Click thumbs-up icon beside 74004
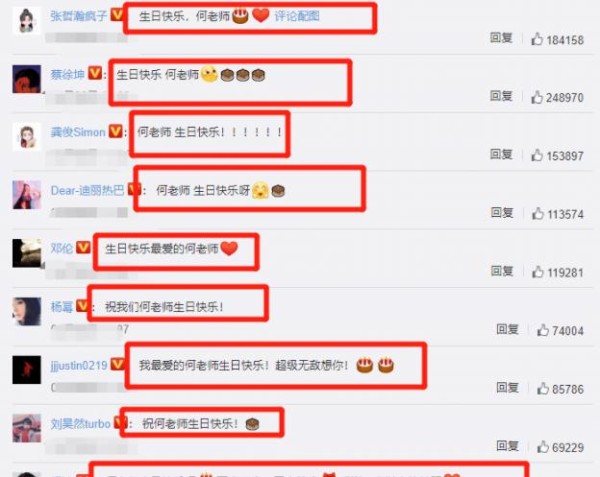This screenshot has height=477, width=600. [543, 330]
